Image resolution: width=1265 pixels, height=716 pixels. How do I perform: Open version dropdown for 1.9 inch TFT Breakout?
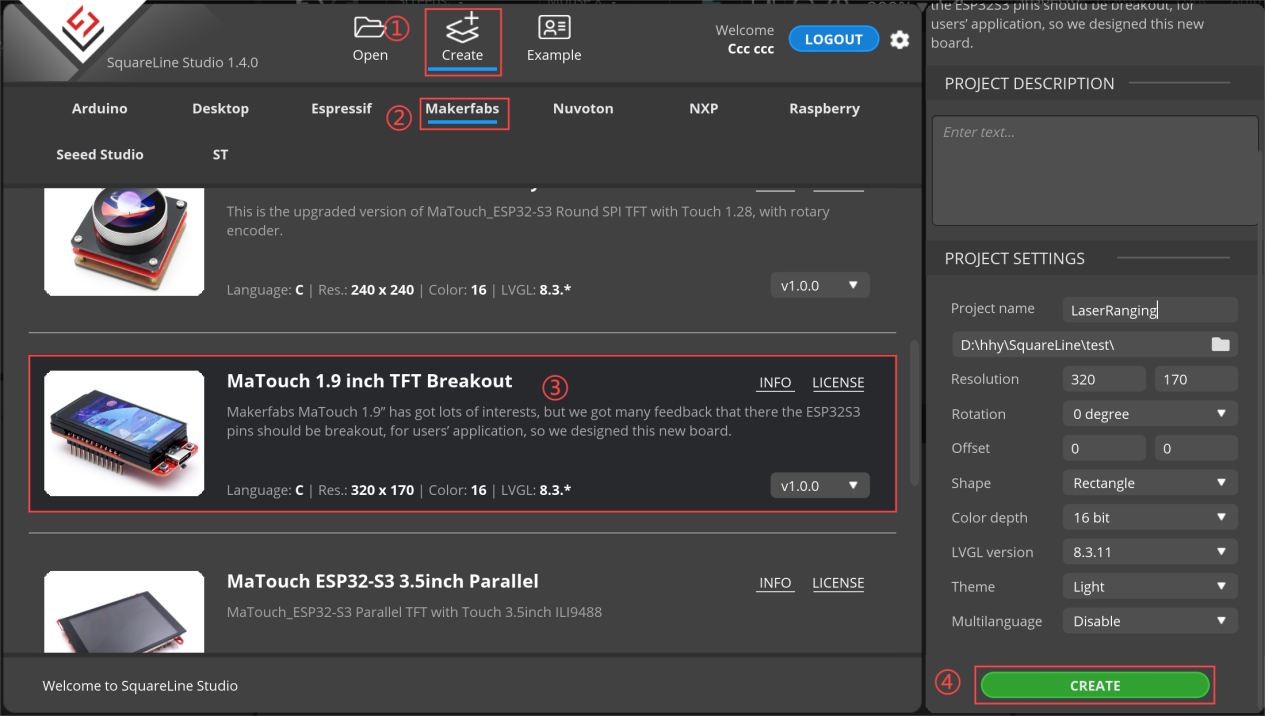click(x=820, y=486)
